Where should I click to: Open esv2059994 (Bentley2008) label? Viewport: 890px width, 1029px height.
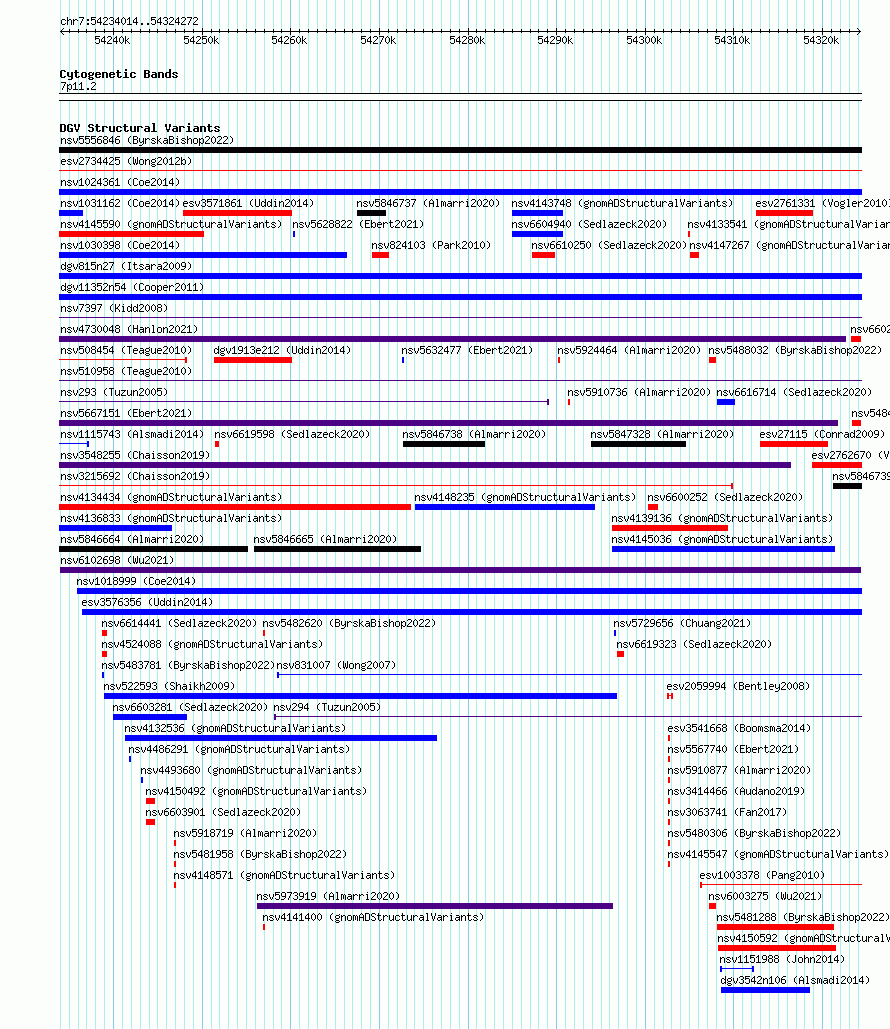click(x=738, y=686)
